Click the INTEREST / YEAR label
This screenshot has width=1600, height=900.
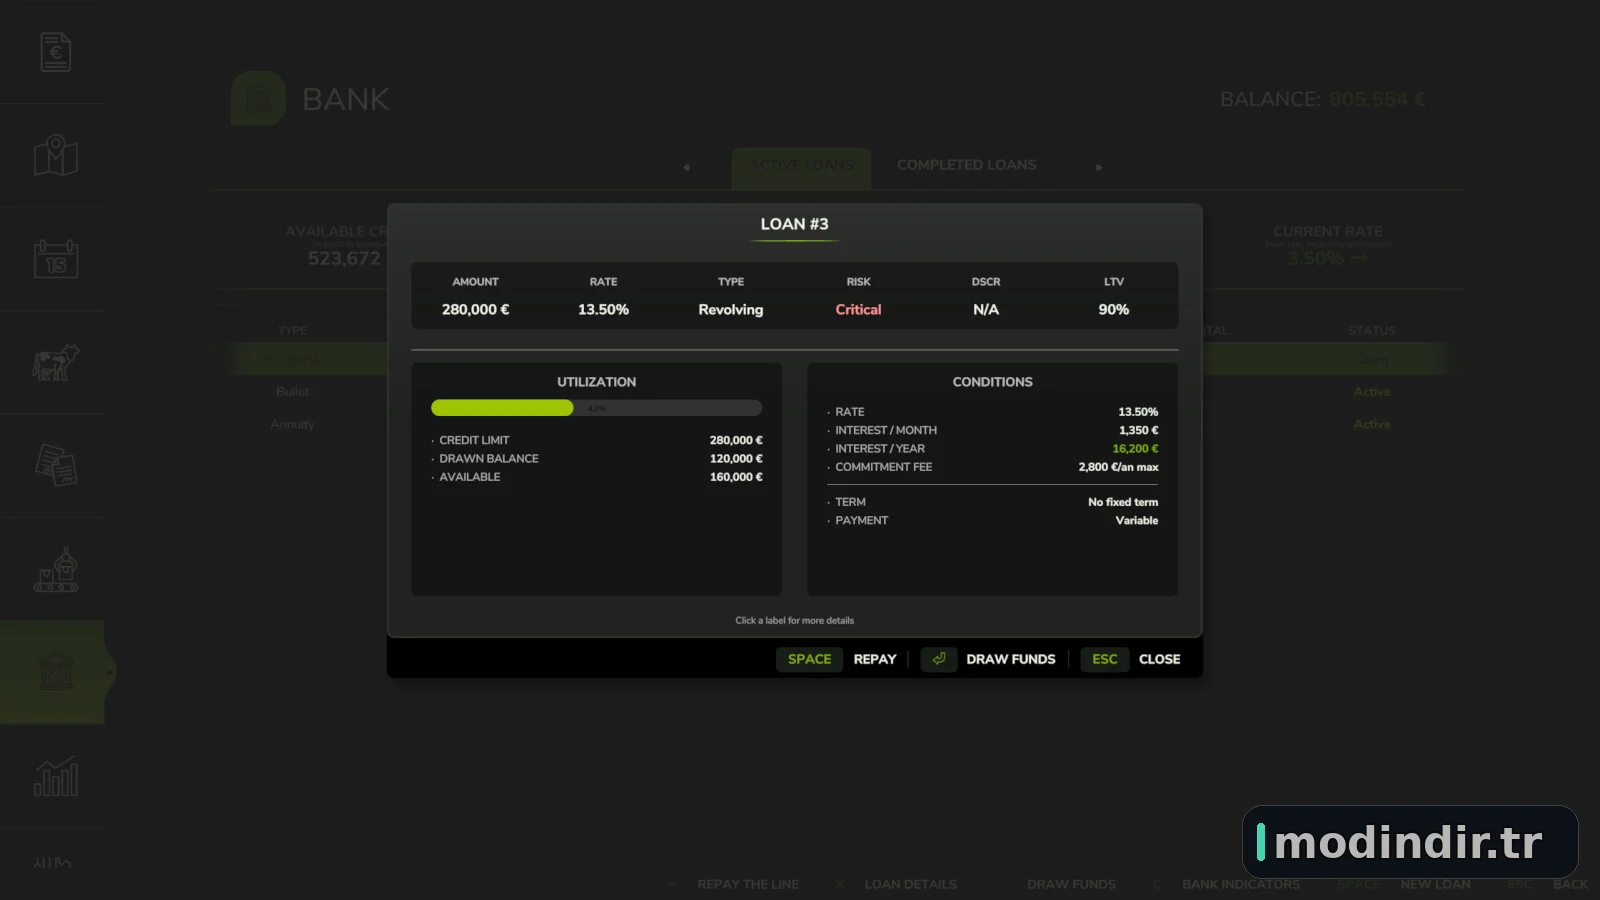click(880, 449)
